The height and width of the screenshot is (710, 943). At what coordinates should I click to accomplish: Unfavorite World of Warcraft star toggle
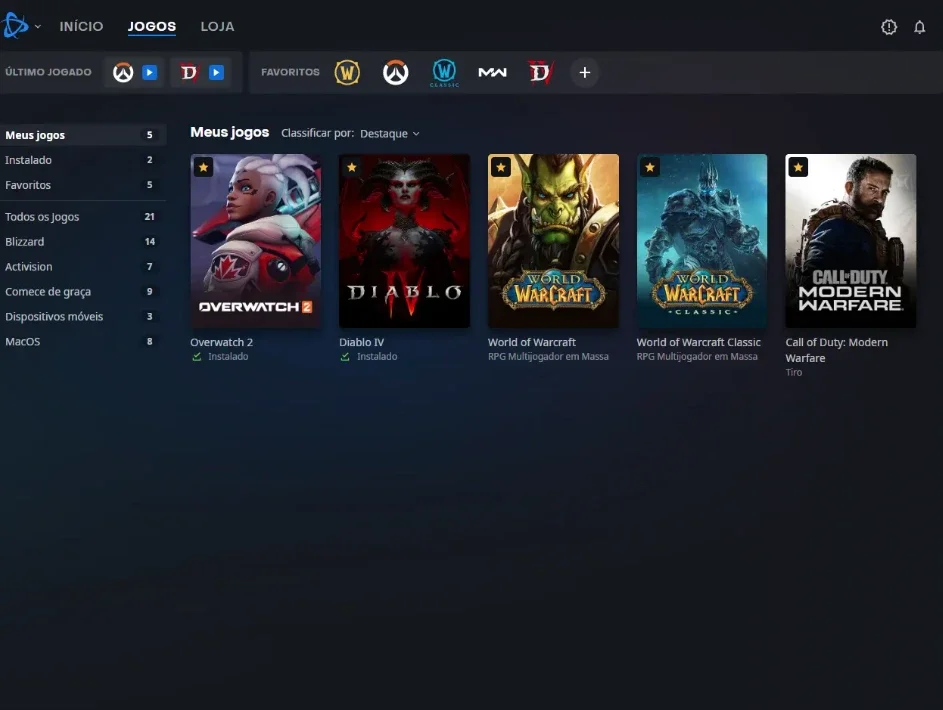(x=501, y=167)
